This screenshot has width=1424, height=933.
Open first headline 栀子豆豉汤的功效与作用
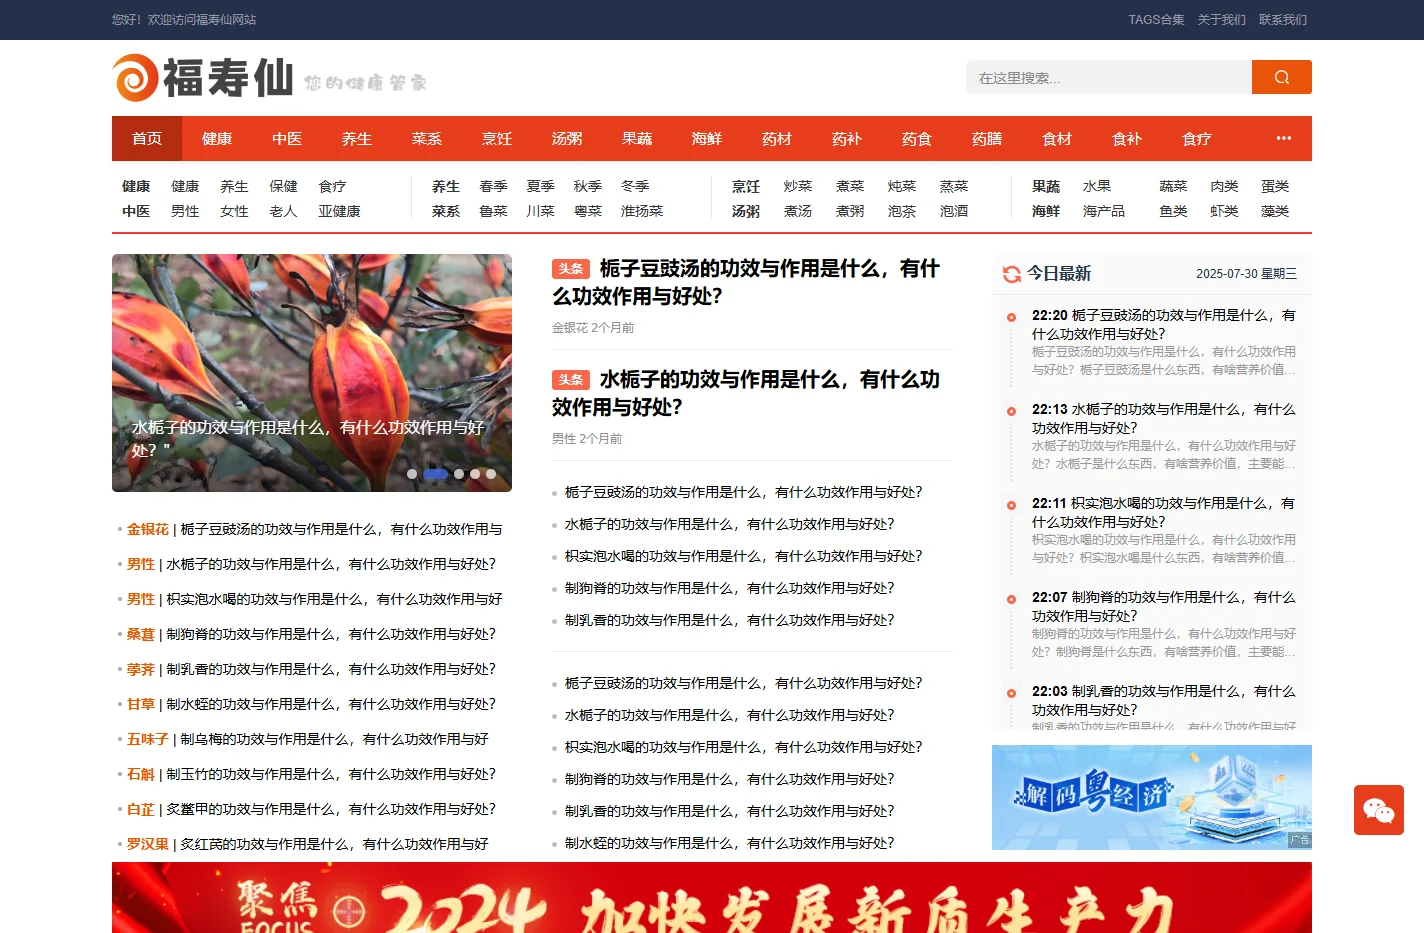coord(746,282)
